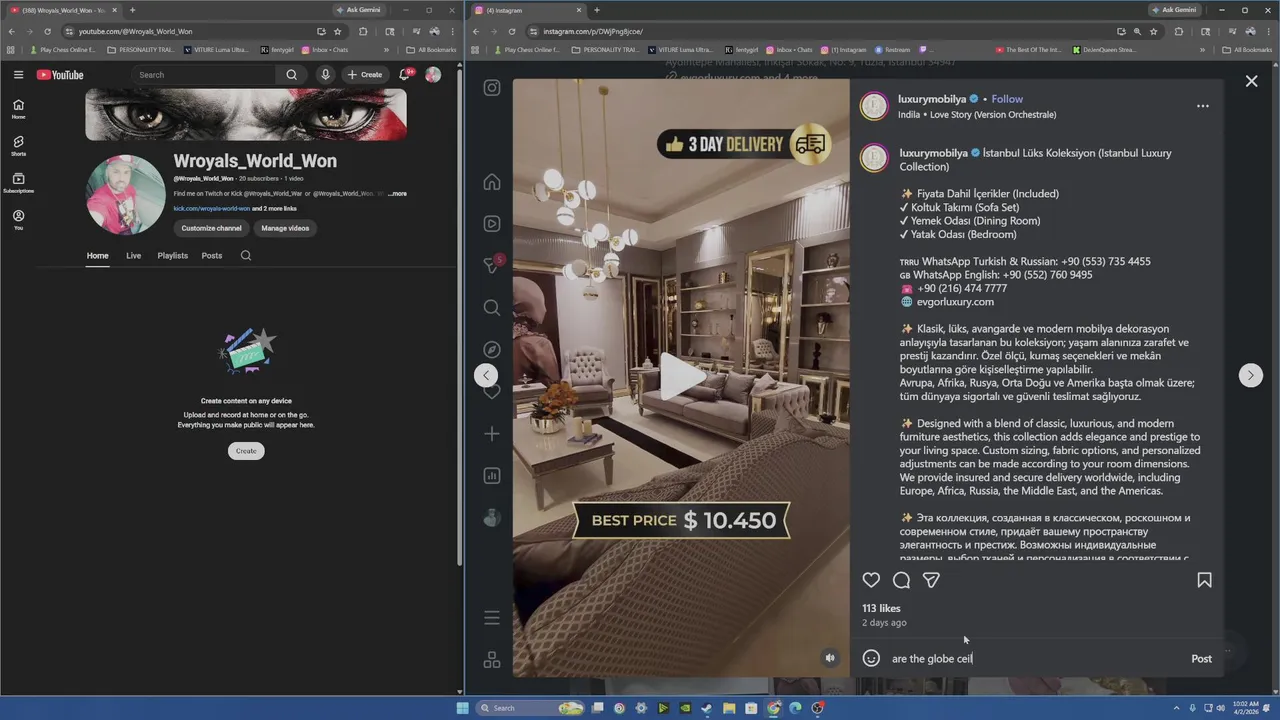Viewport: 1280px width, 720px height.
Task: Open Instagram Explore compass icon
Action: (492, 350)
